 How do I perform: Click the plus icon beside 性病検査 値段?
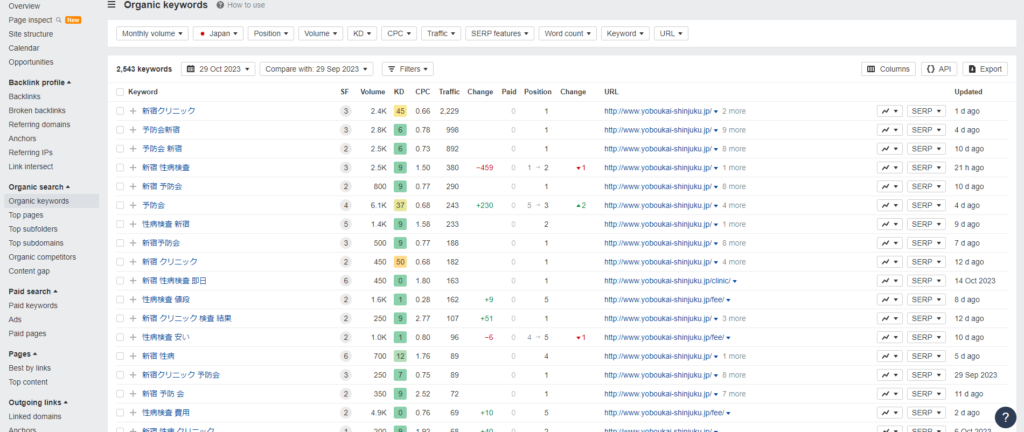tap(132, 299)
